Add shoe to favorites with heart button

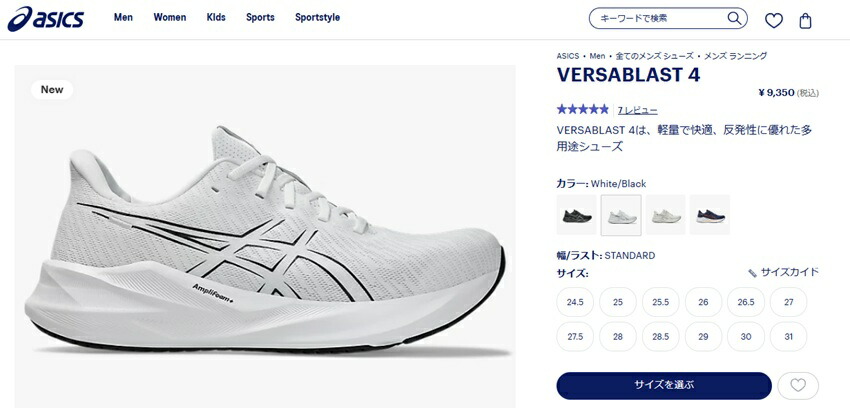[798, 385]
